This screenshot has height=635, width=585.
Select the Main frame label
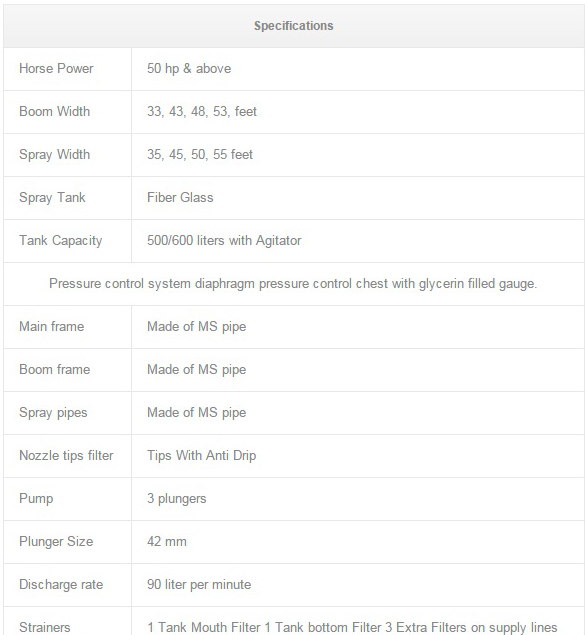51,326
